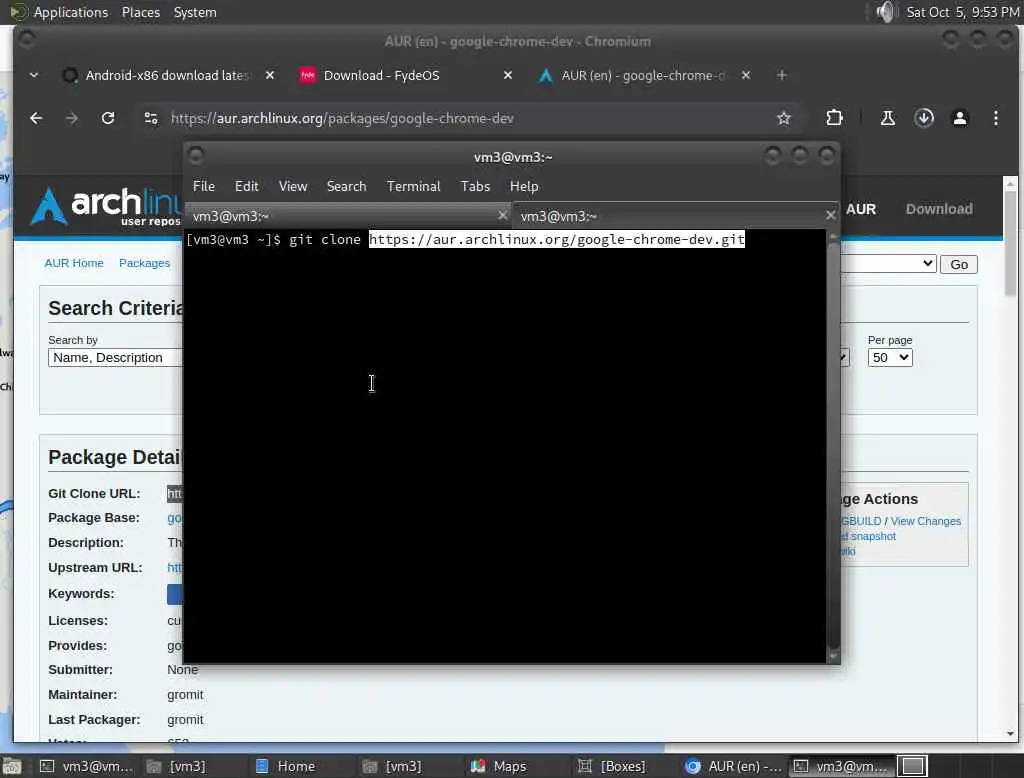Image resolution: width=1024 pixels, height=778 pixels.
Task: Open the Terminal menu
Action: pyautogui.click(x=413, y=186)
